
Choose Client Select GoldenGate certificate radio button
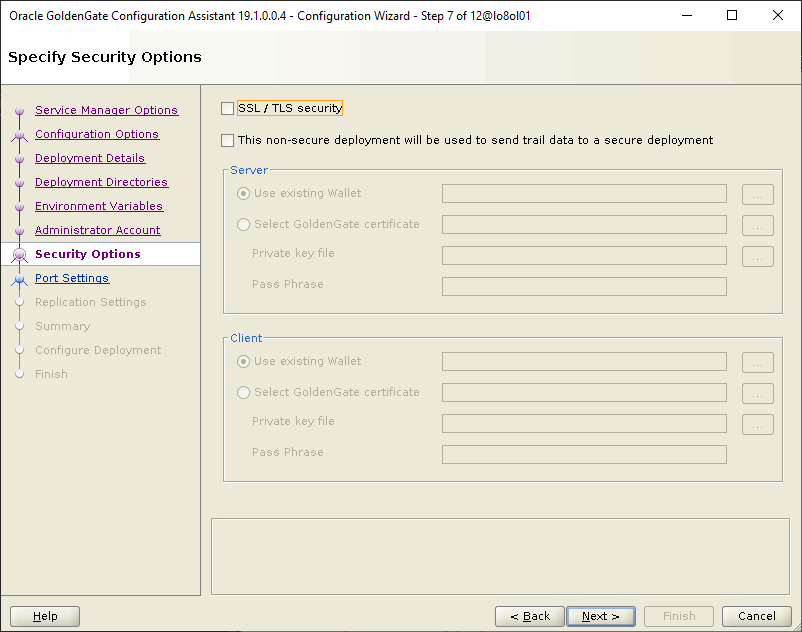coord(243,393)
